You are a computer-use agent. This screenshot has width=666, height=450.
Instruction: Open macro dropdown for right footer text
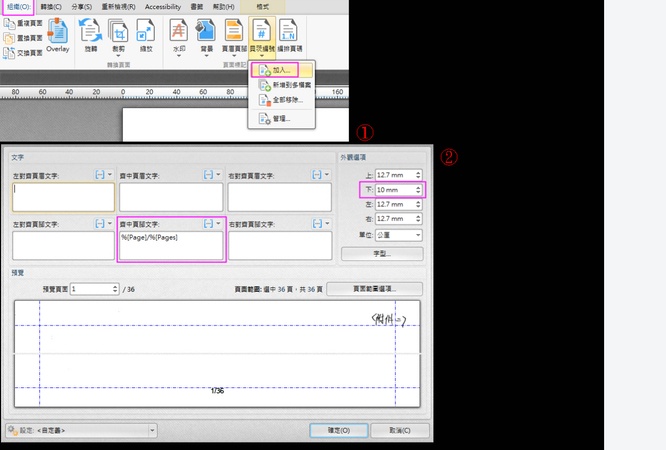point(322,224)
